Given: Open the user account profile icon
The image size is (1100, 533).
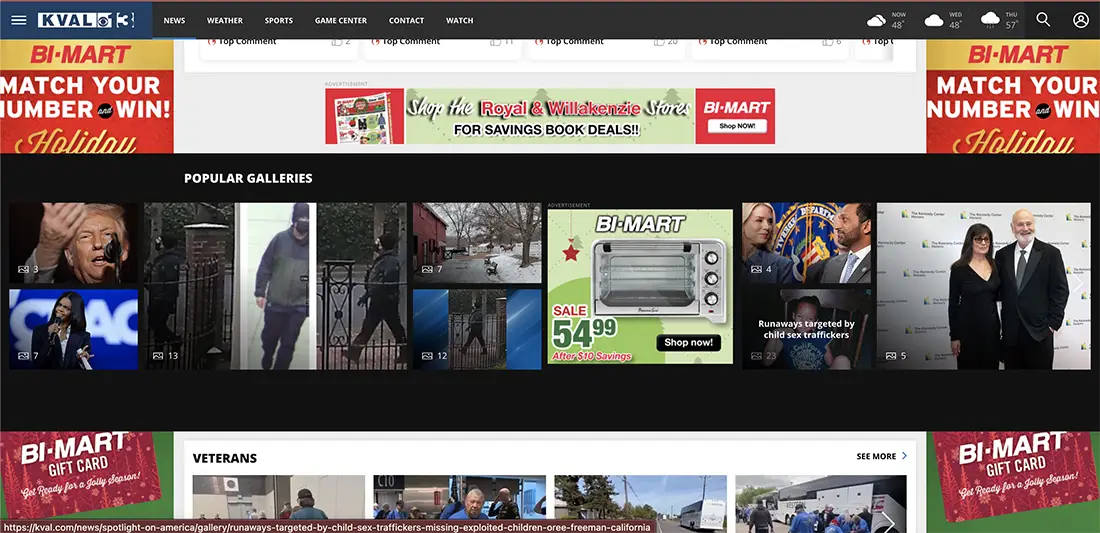Looking at the screenshot, I should pyautogui.click(x=1080, y=20).
